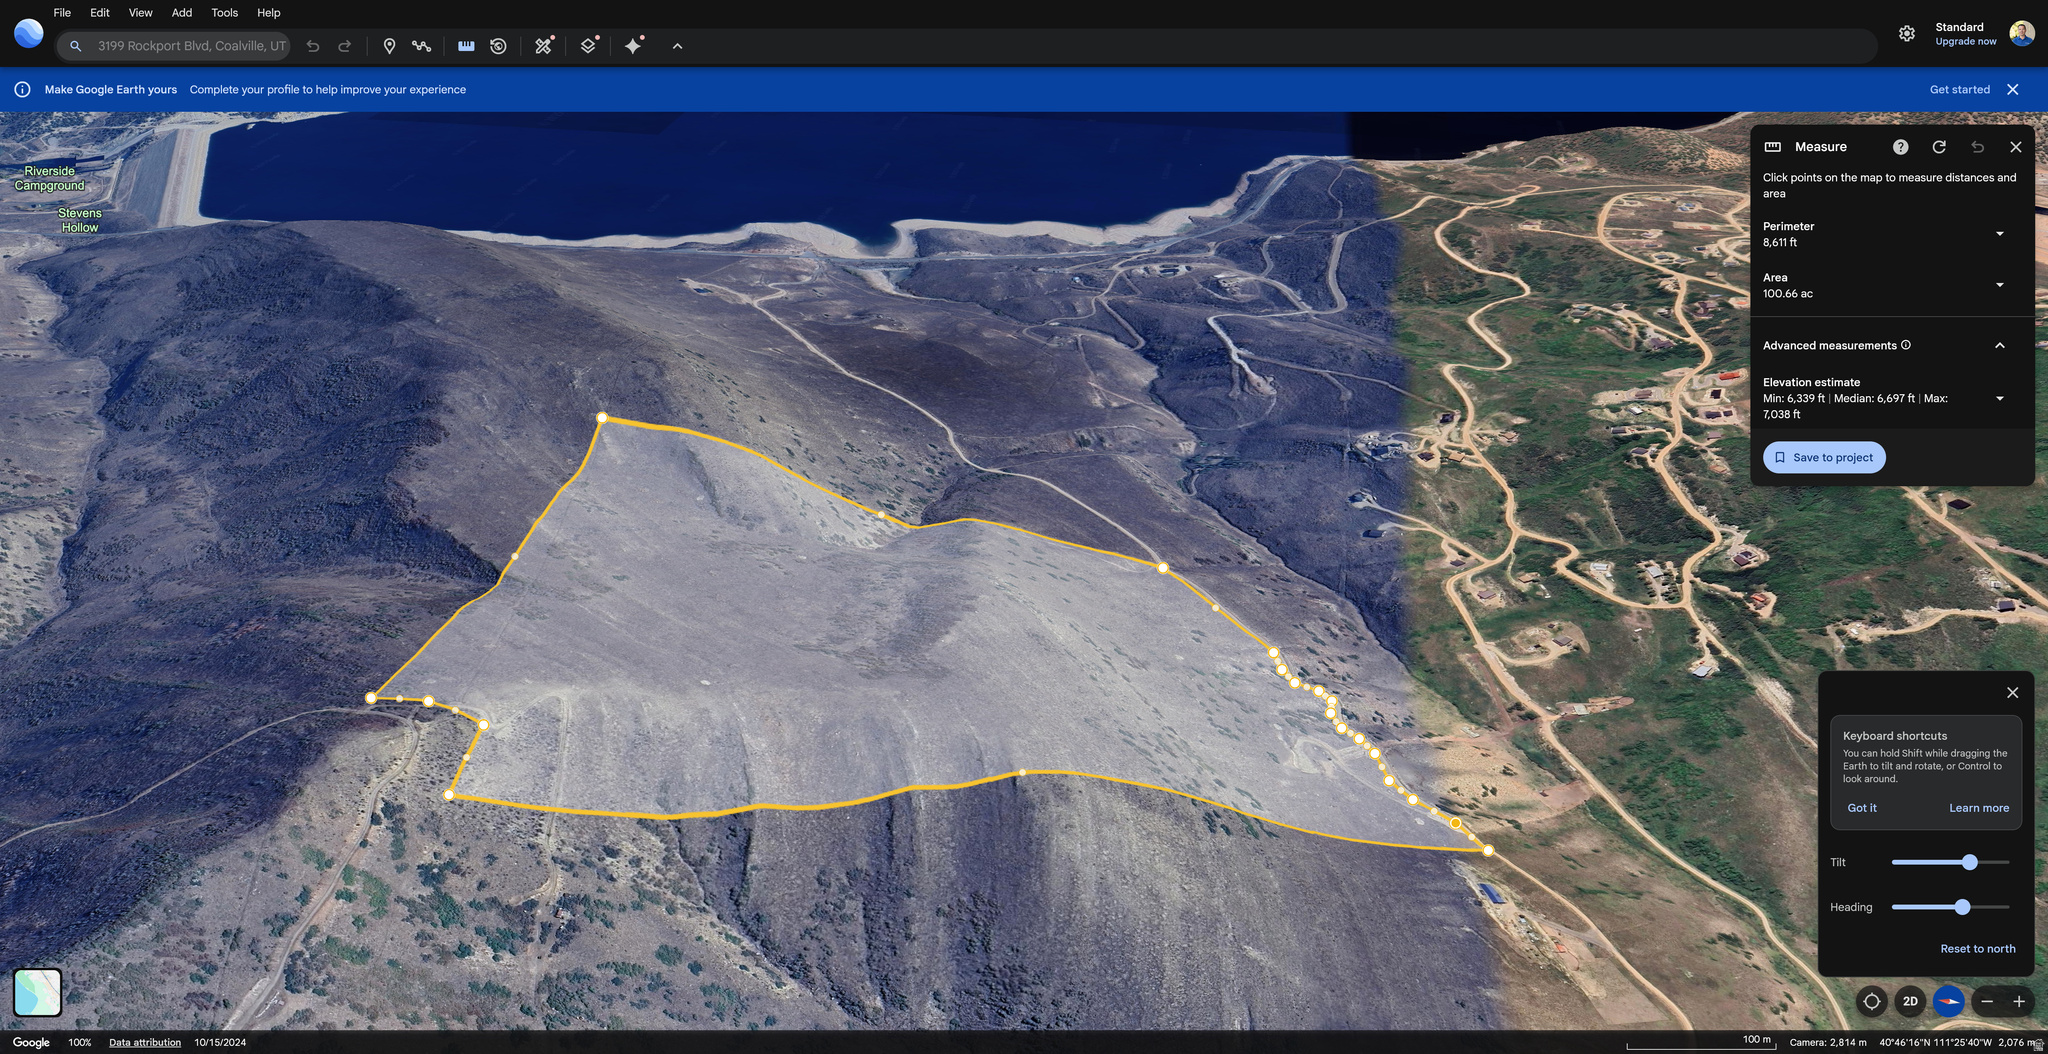The image size is (2048, 1054).
Task: Click the Add placemark pin icon
Action: [x=389, y=46]
